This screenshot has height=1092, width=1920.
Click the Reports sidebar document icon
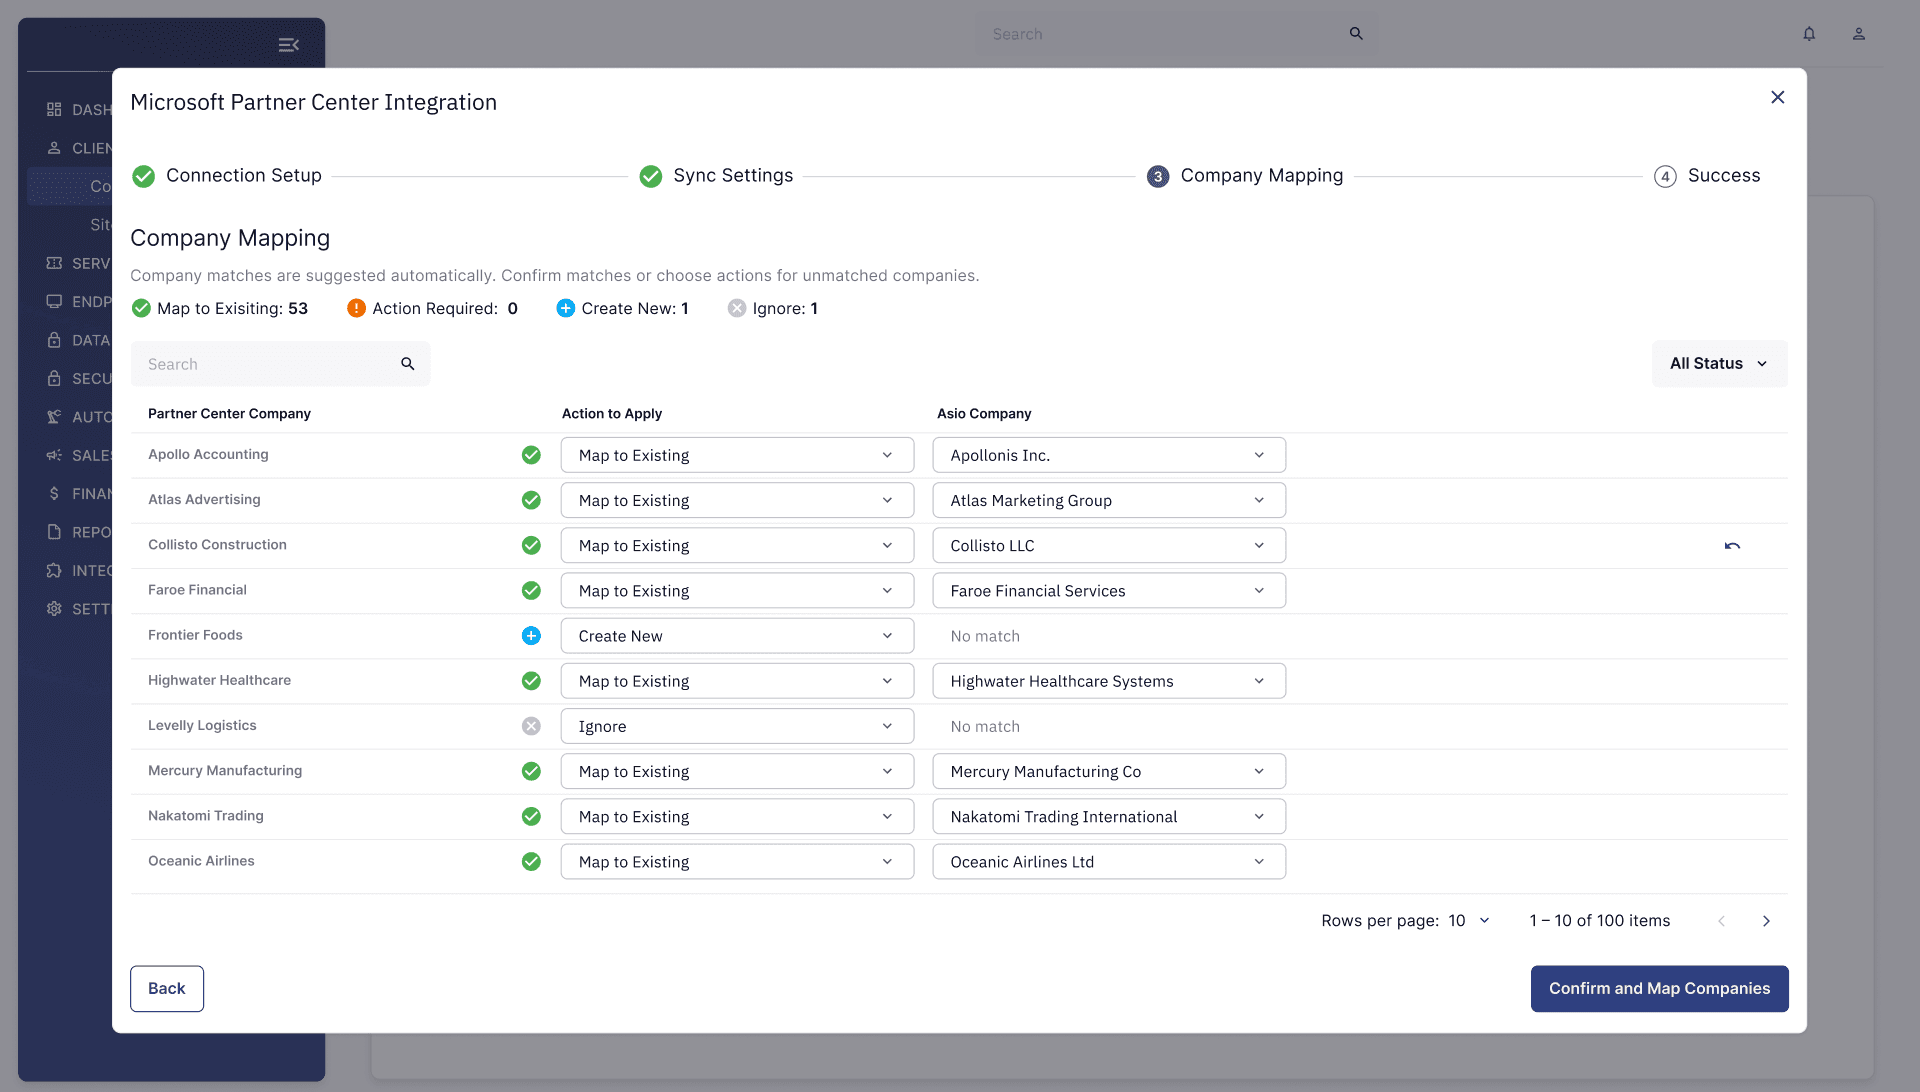coord(54,532)
